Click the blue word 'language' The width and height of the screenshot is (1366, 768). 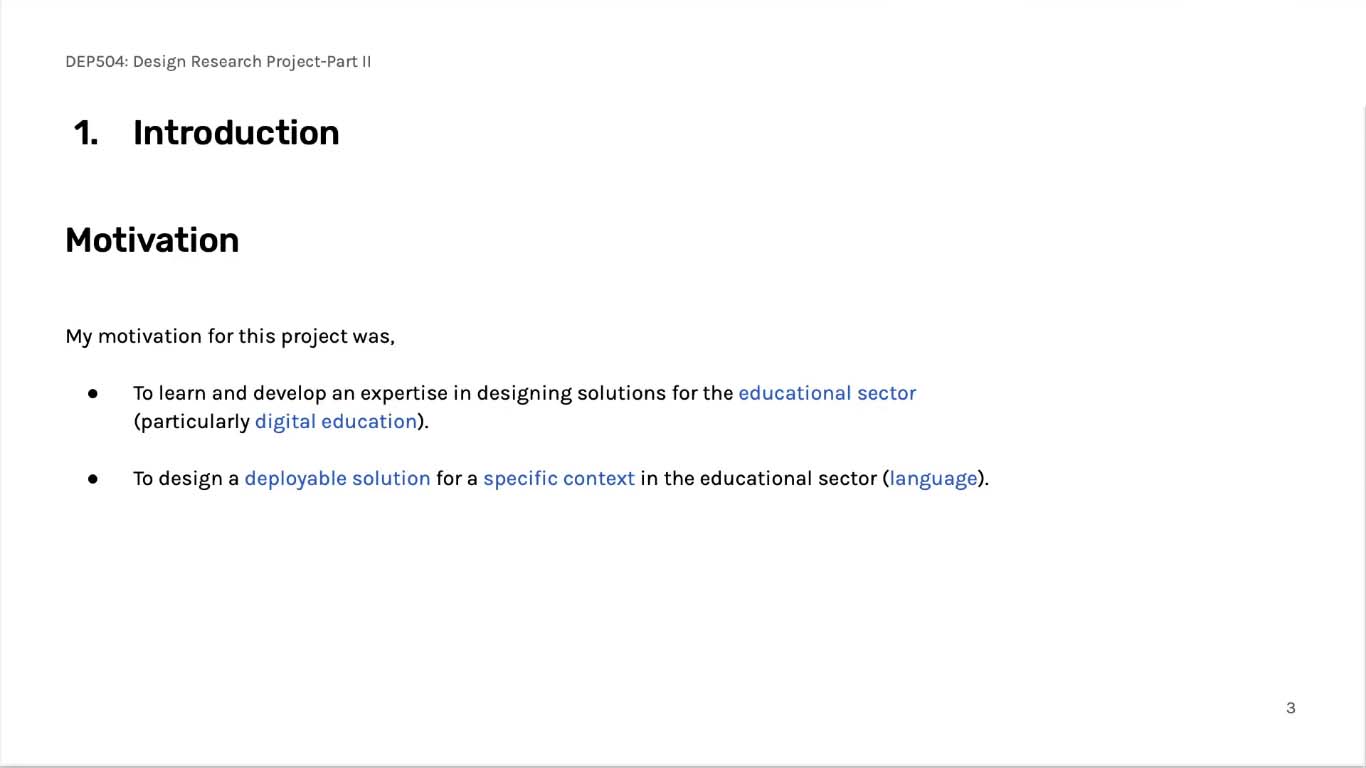[x=933, y=478]
